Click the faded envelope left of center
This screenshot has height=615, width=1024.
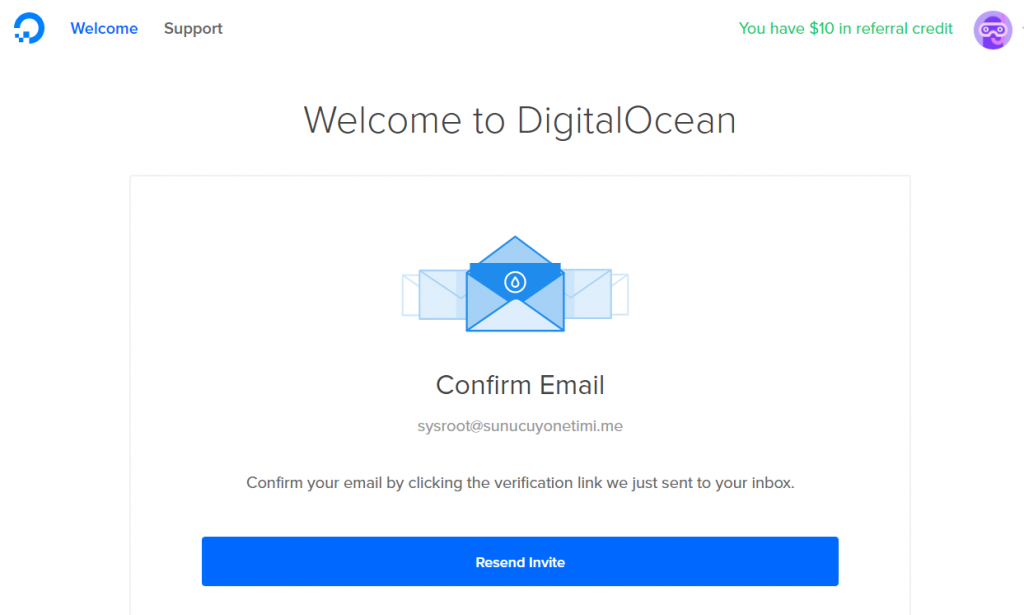[x=442, y=294]
